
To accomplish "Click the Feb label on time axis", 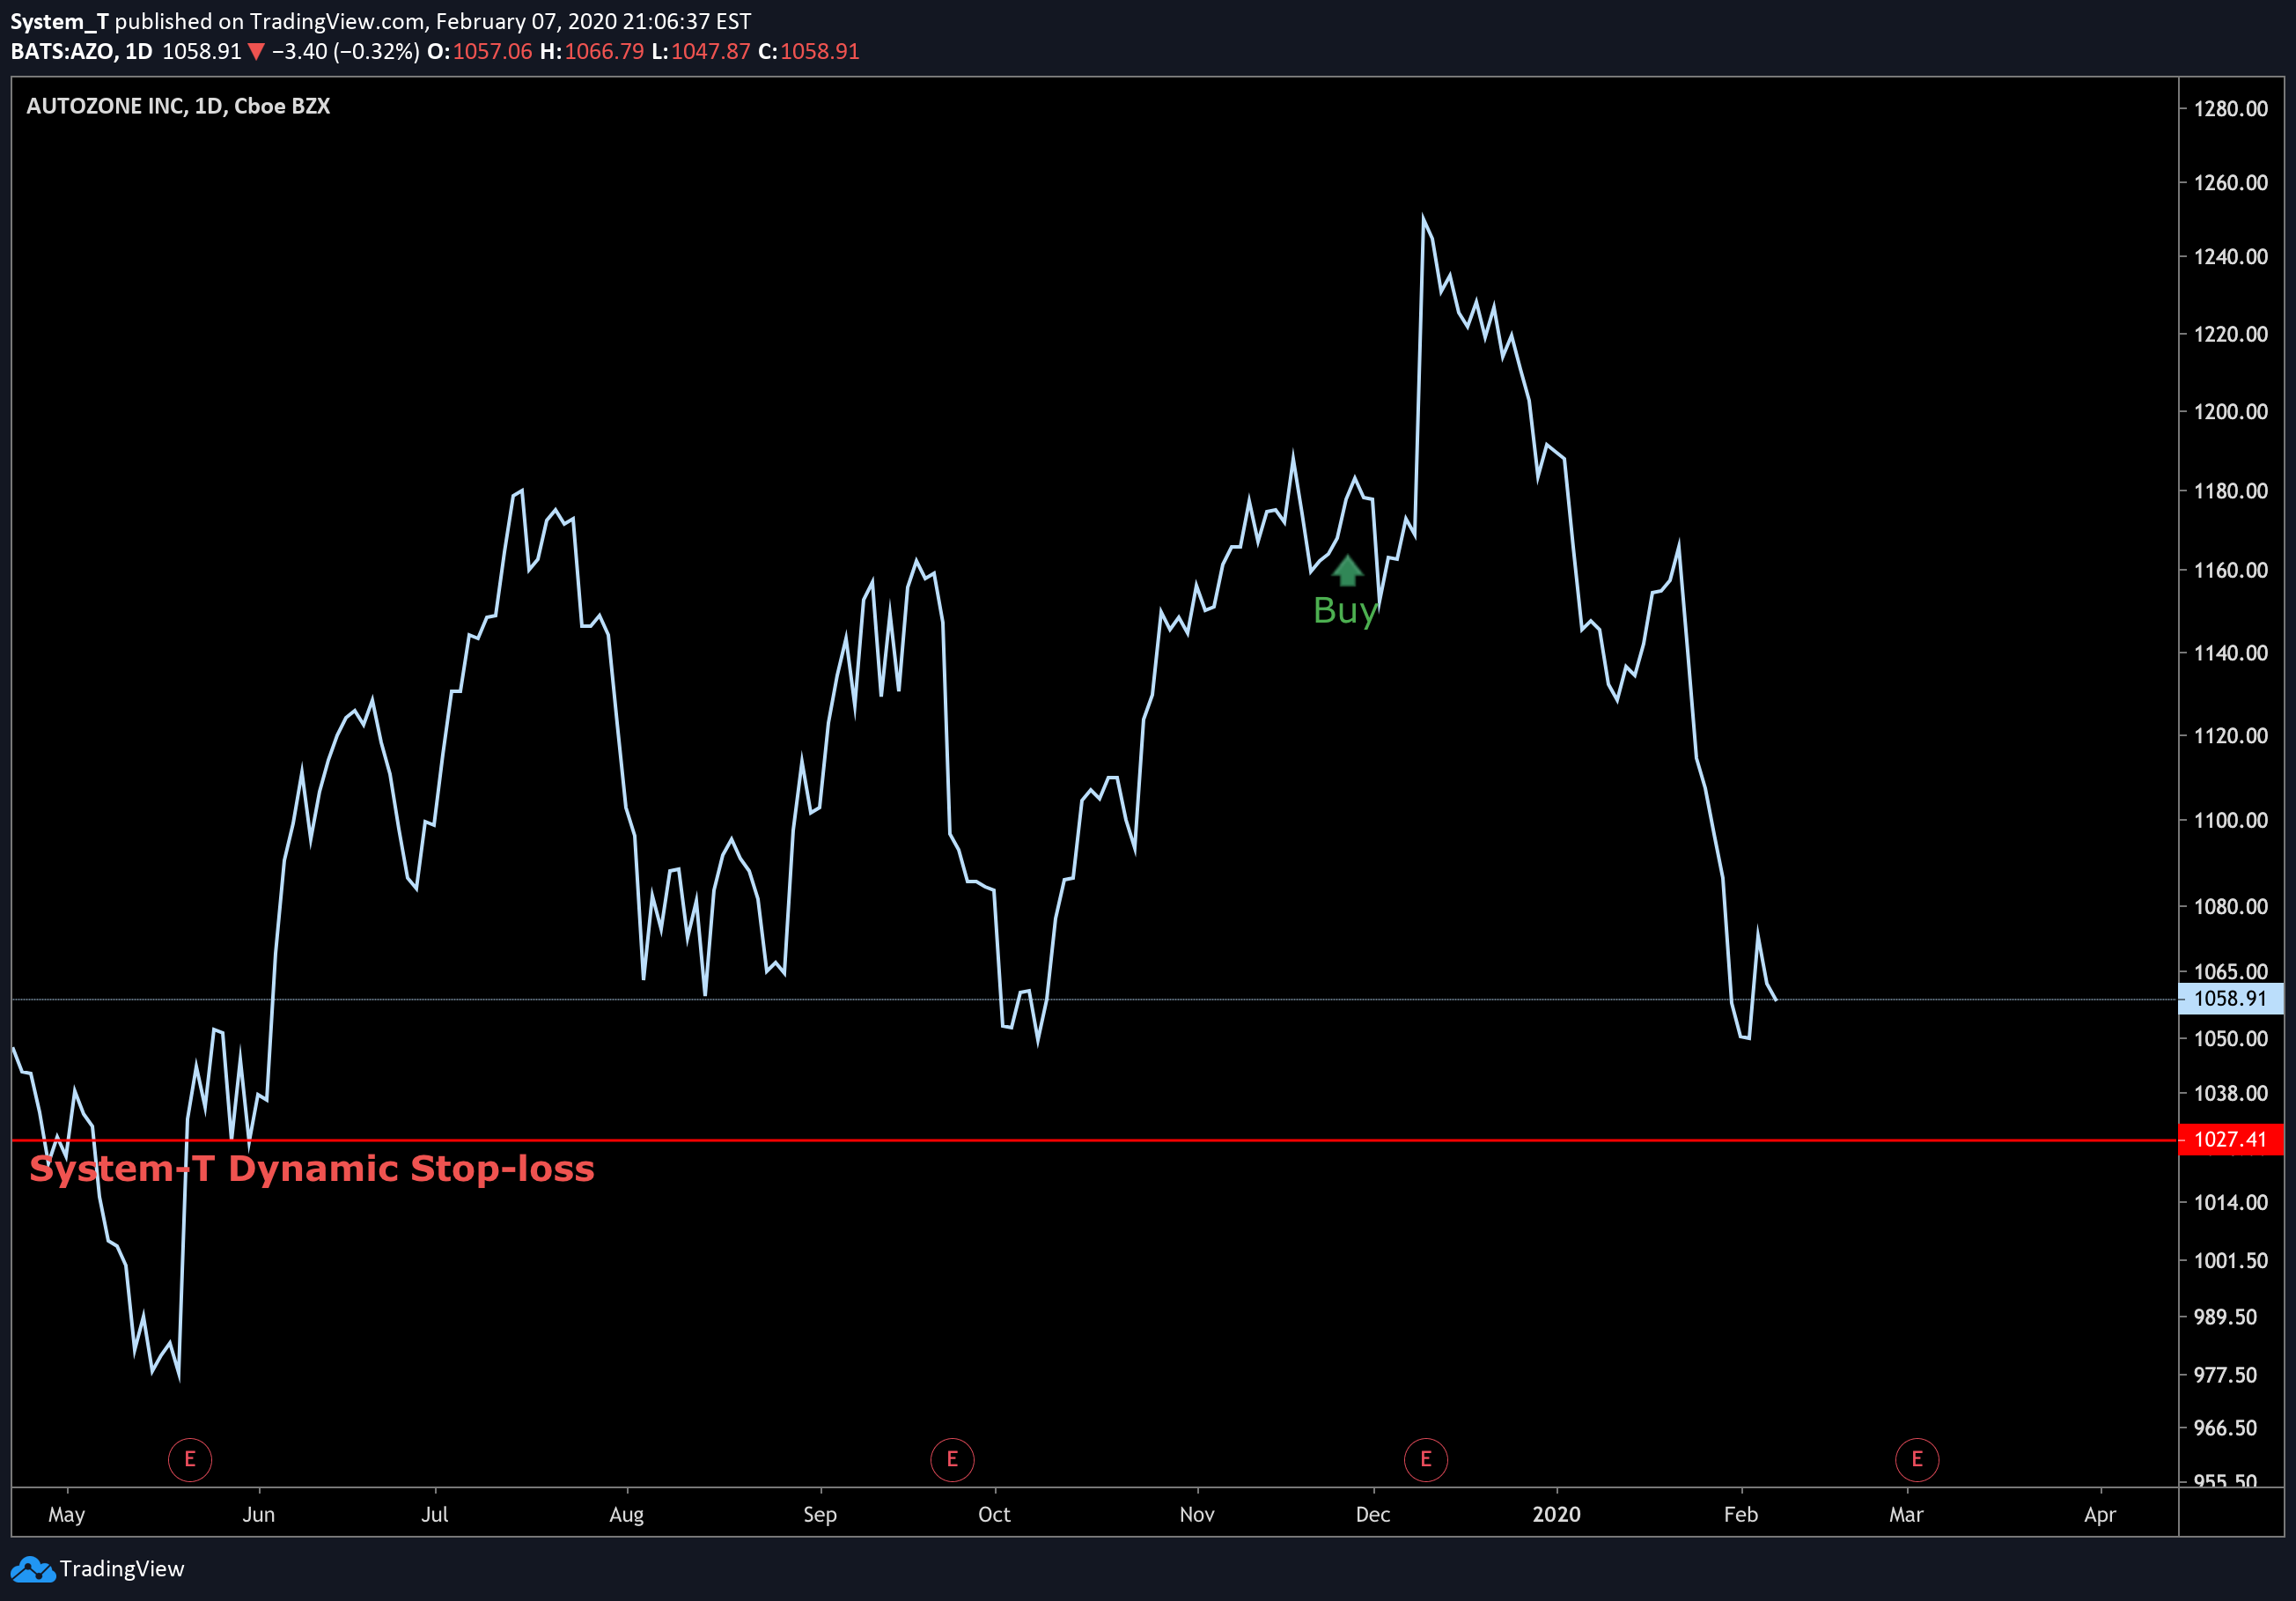I will click(1741, 1515).
